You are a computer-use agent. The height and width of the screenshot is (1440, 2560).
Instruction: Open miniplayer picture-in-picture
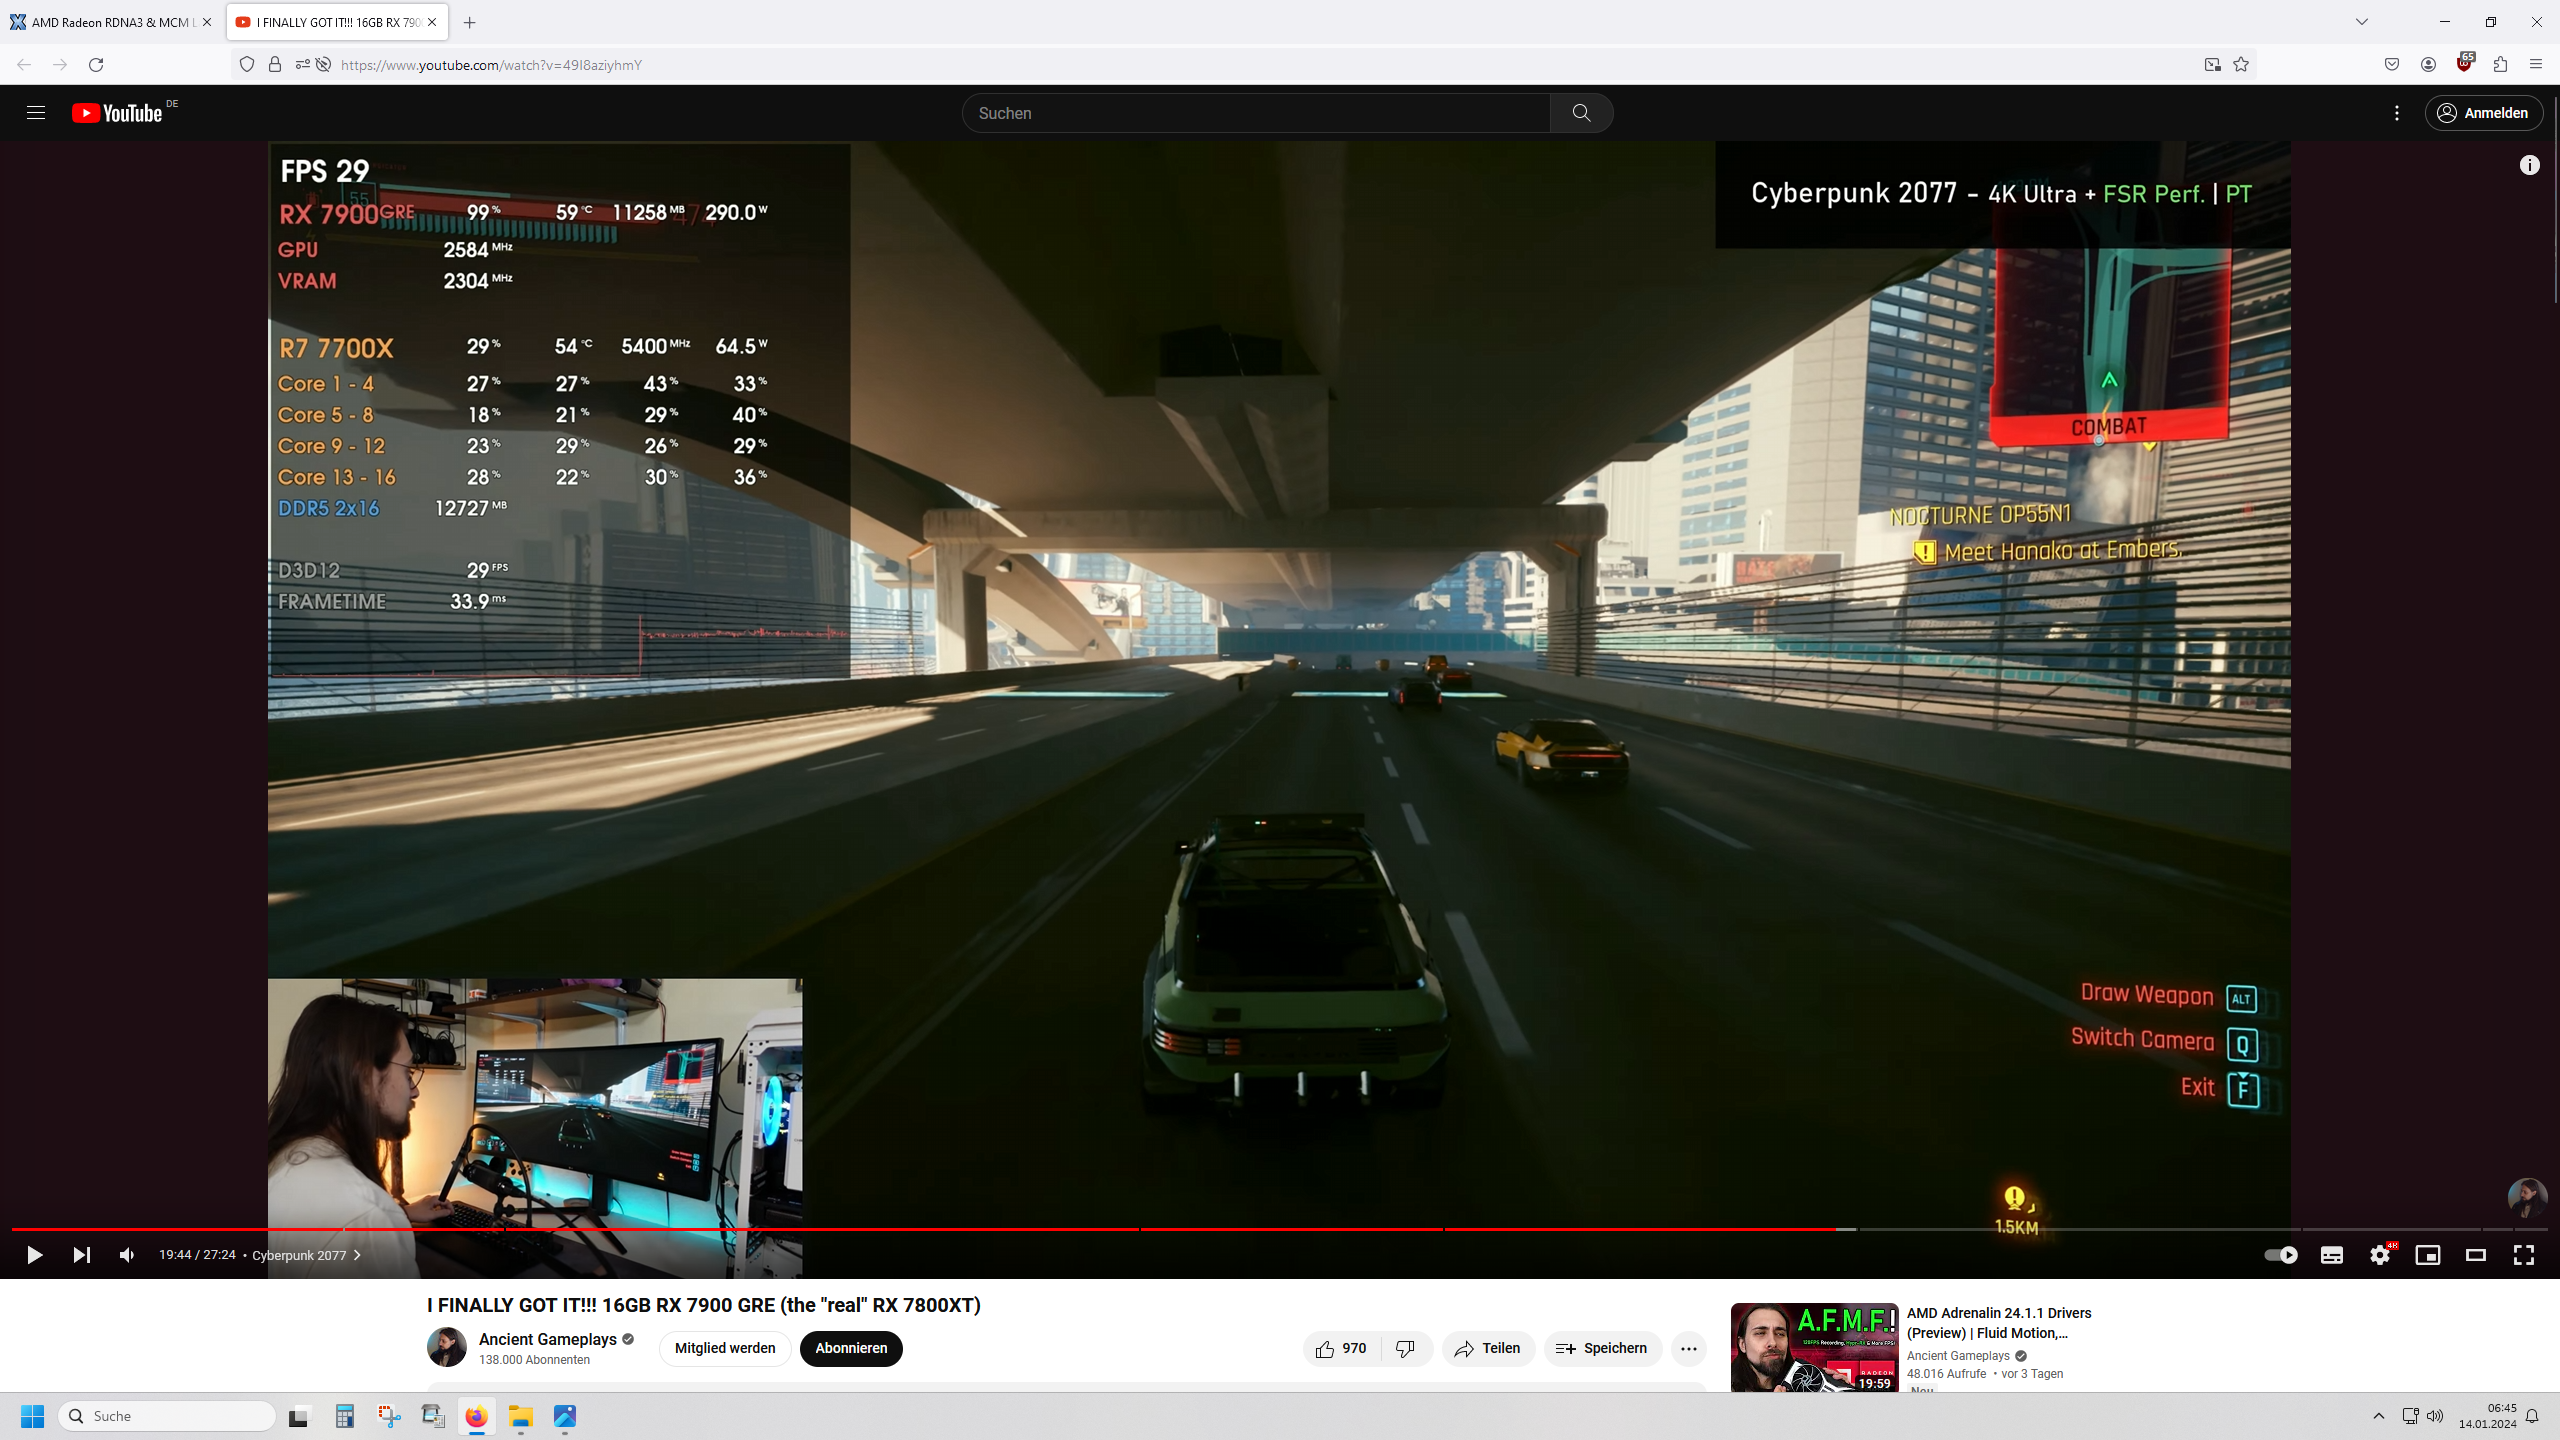2427,1255
